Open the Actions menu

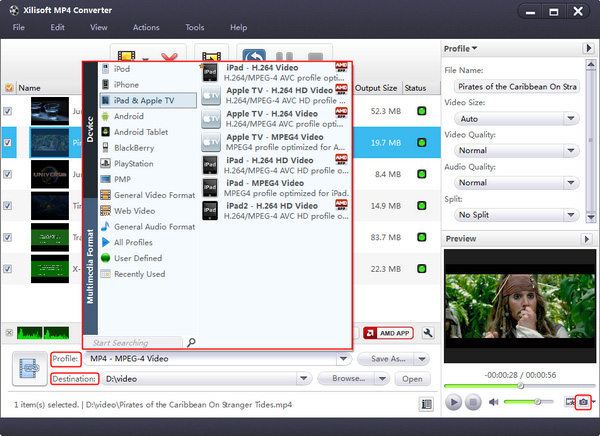pos(146,28)
